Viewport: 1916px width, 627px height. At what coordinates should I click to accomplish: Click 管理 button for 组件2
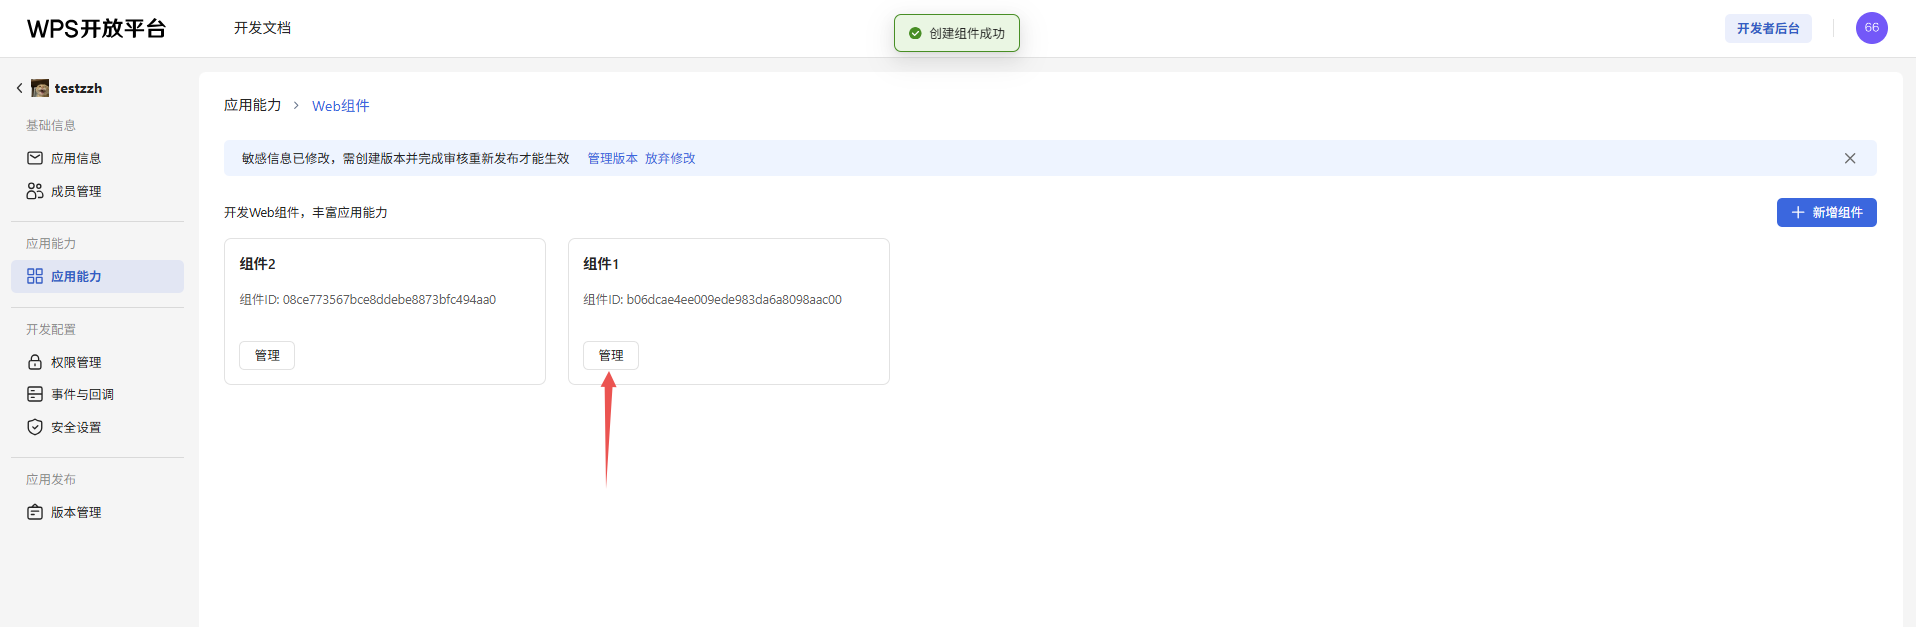[x=267, y=355]
